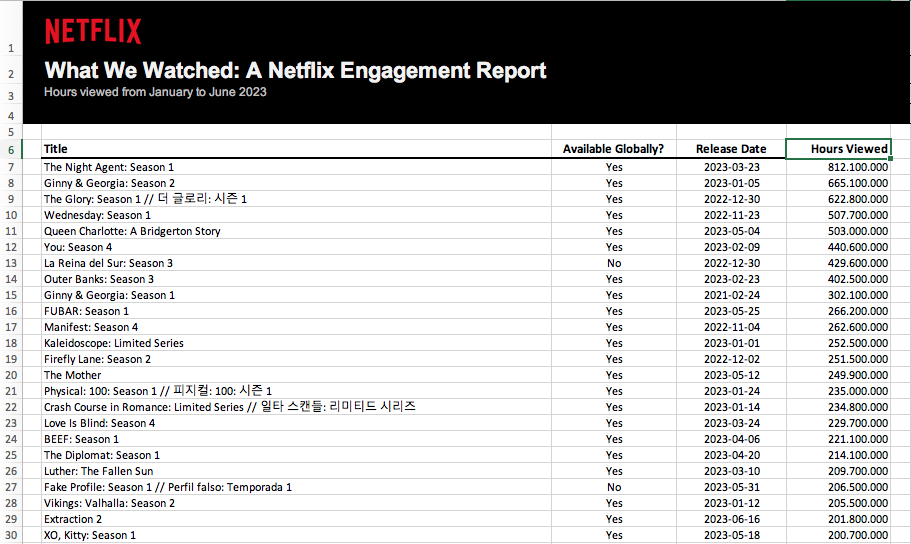
Task: Select hours viewed value 440.600.000
Action: (838, 247)
